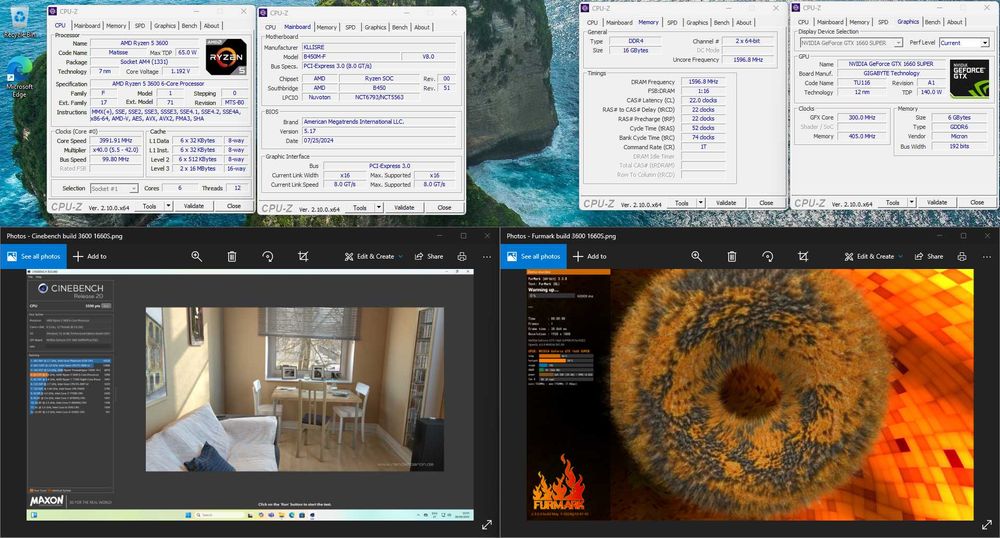
Task: Click the Ryzen 5 logo in the CPU-Z CPU window
Action: coord(226,57)
